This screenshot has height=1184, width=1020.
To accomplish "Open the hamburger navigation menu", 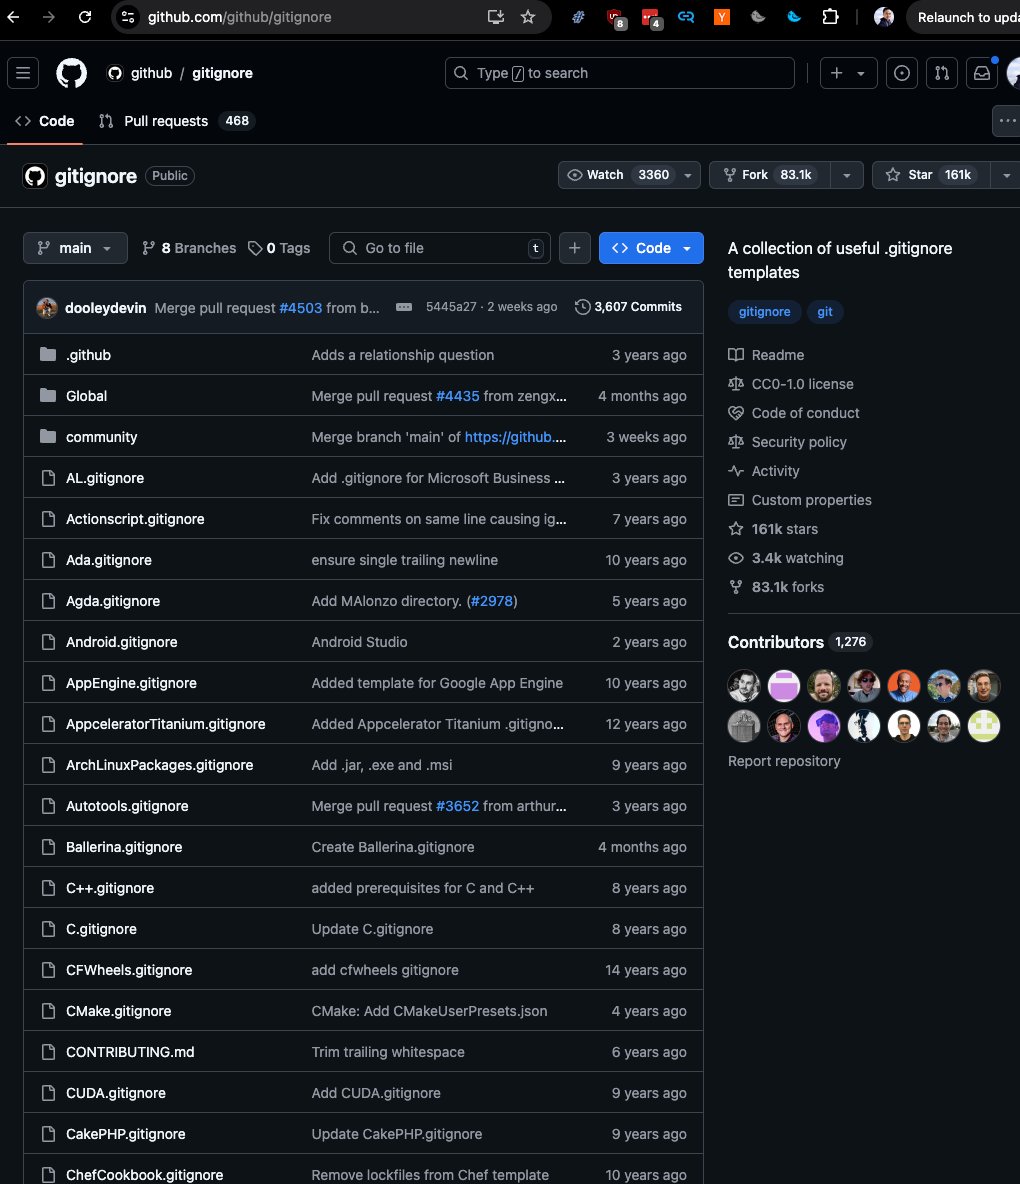I will click(x=23, y=73).
